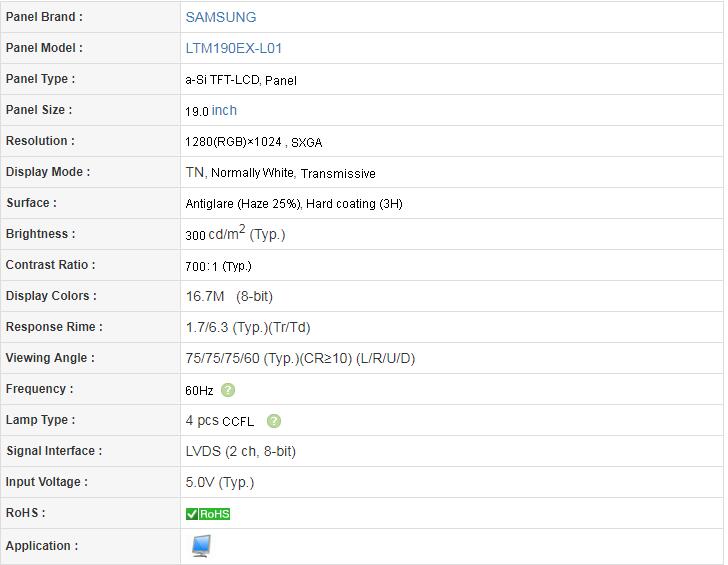Click the monitor application icon

(x=201, y=546)
